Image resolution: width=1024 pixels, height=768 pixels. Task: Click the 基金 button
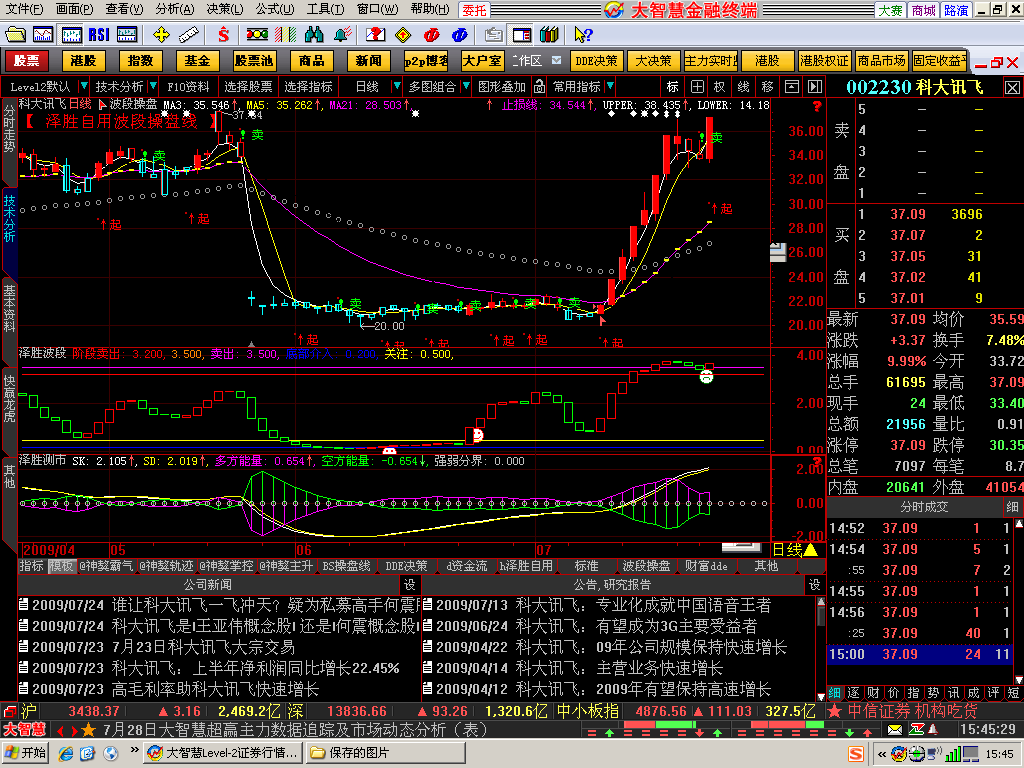197,61
